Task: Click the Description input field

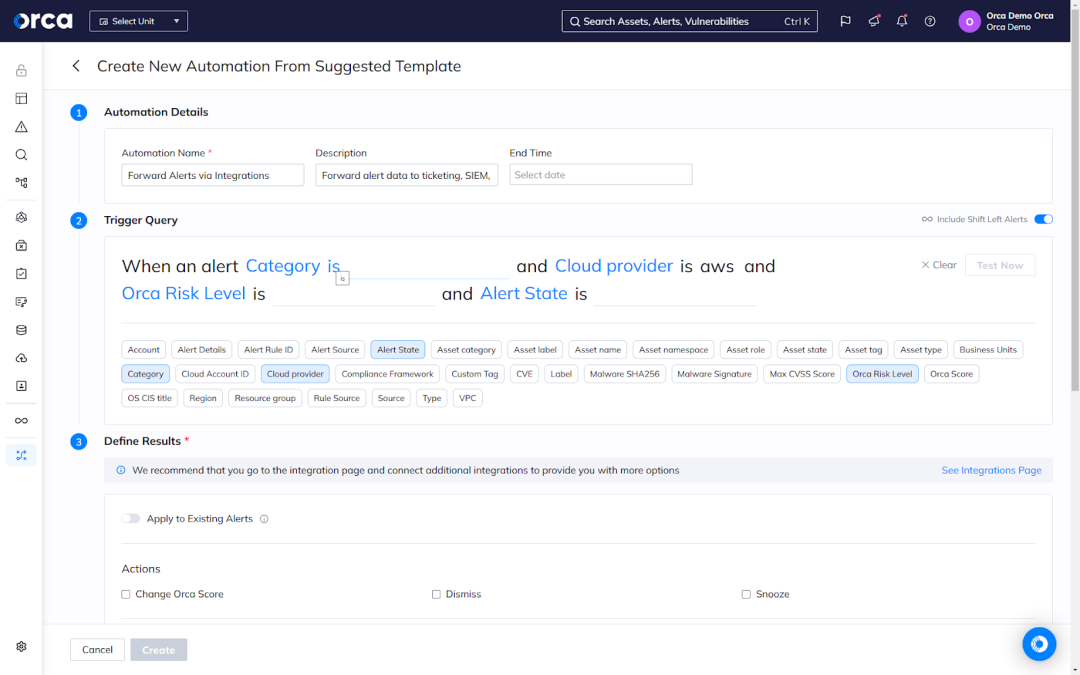Action: tap(406, 175)
